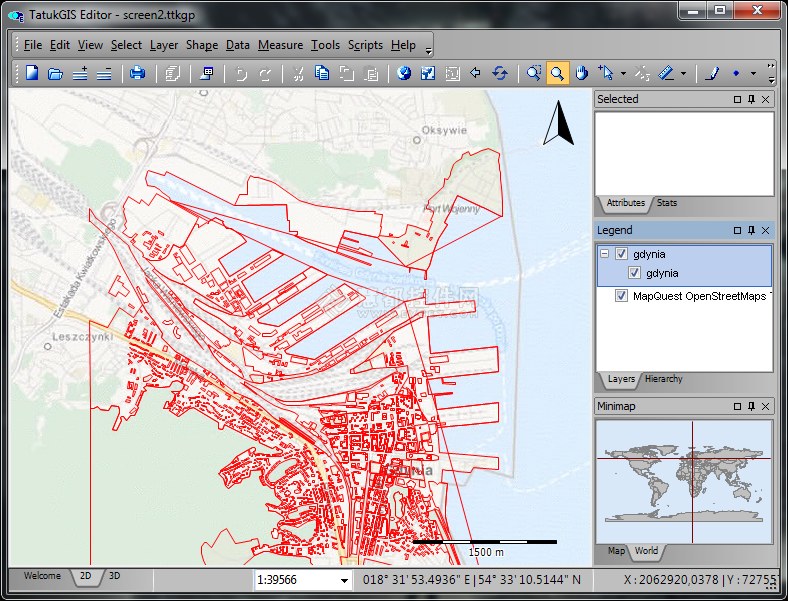Choose the Select arrow tool

point(606,73)
